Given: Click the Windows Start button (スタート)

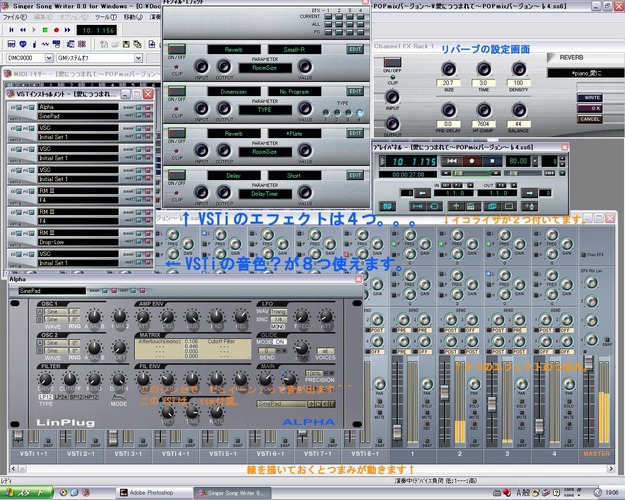Looking at the screenshot, I should click(x=26, y=492).
